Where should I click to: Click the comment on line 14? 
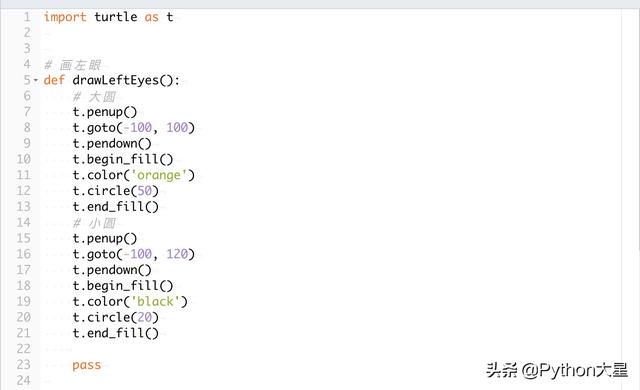pos(94,223)
